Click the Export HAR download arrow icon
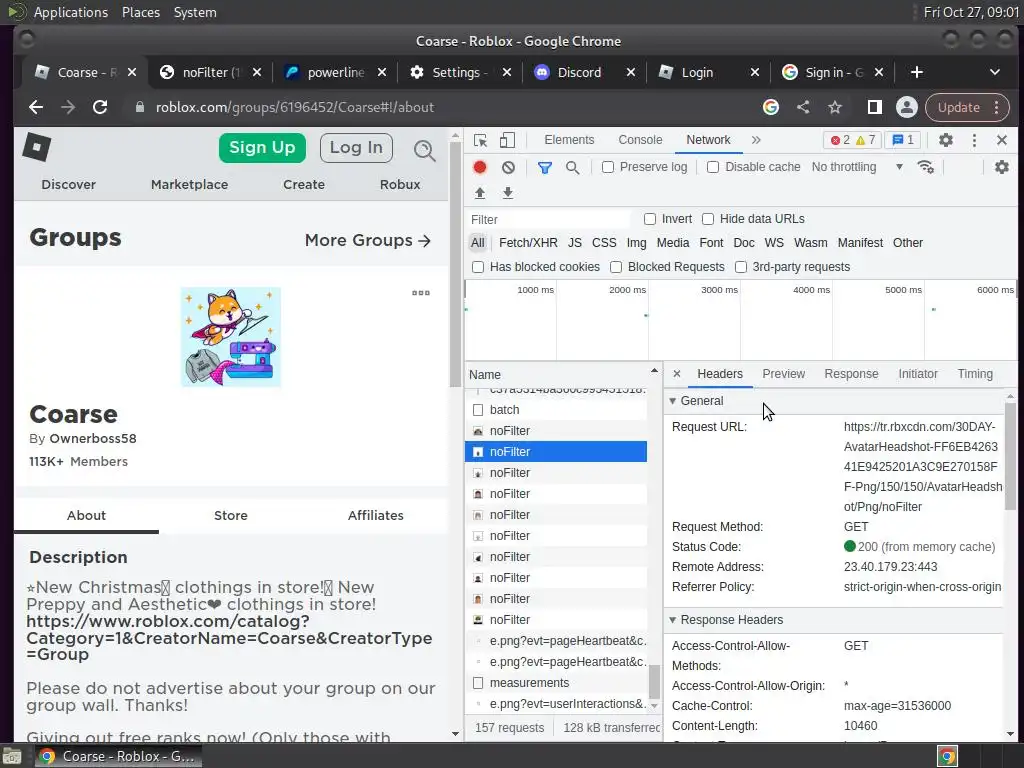 (x=507, y=193)
